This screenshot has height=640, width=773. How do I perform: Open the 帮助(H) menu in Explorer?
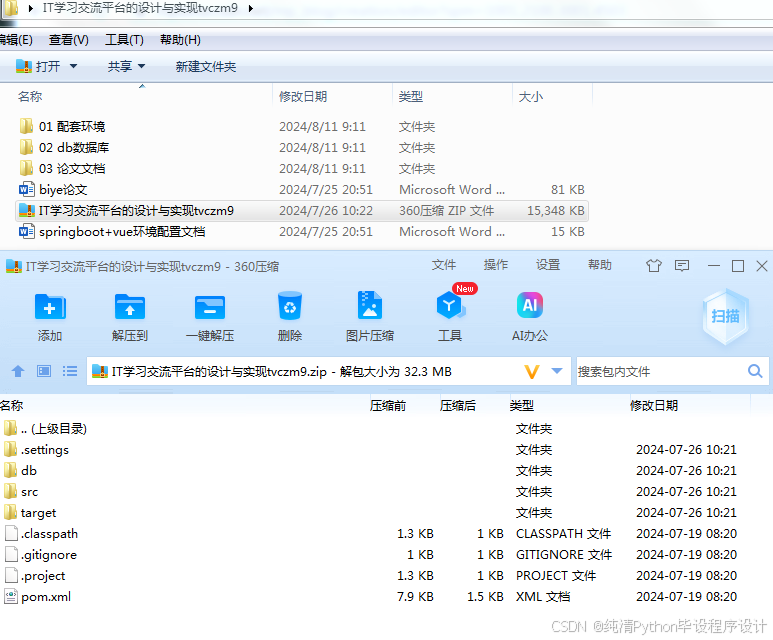(x=180, y=40)
